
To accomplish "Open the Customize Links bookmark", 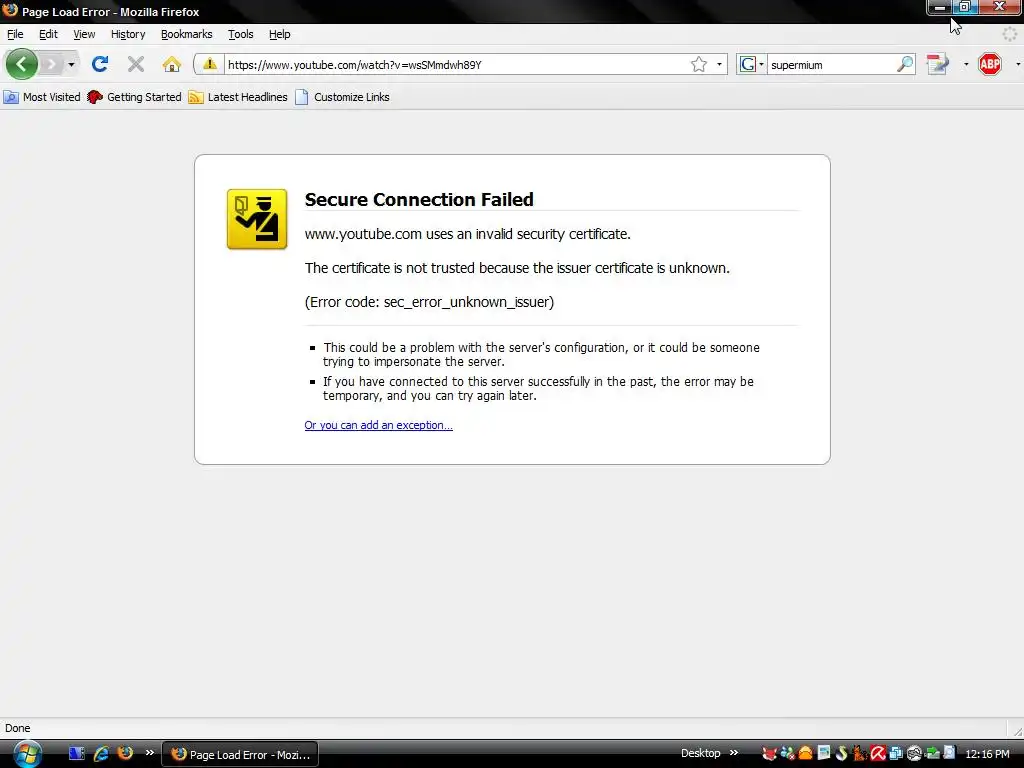I will click(342, 97).
